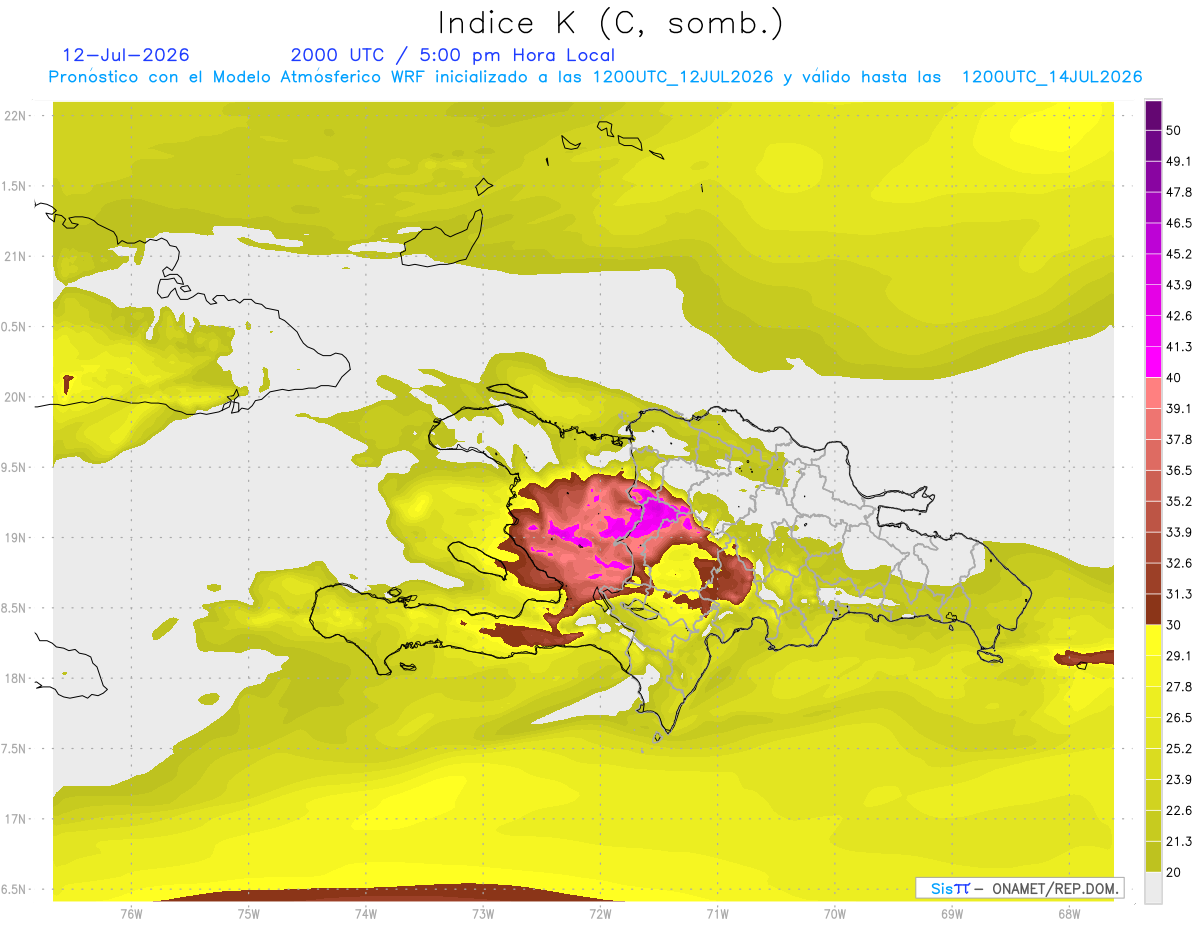Select legend value "33.9"
The image size is (1200, 927).
tap(1178, 532)
